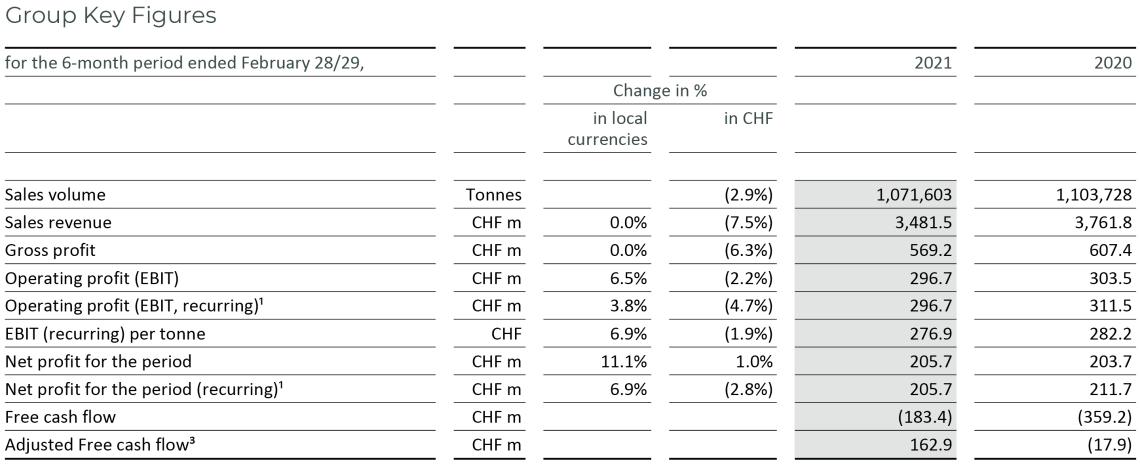Select the Sales volume row label

(x=55, y=195)
